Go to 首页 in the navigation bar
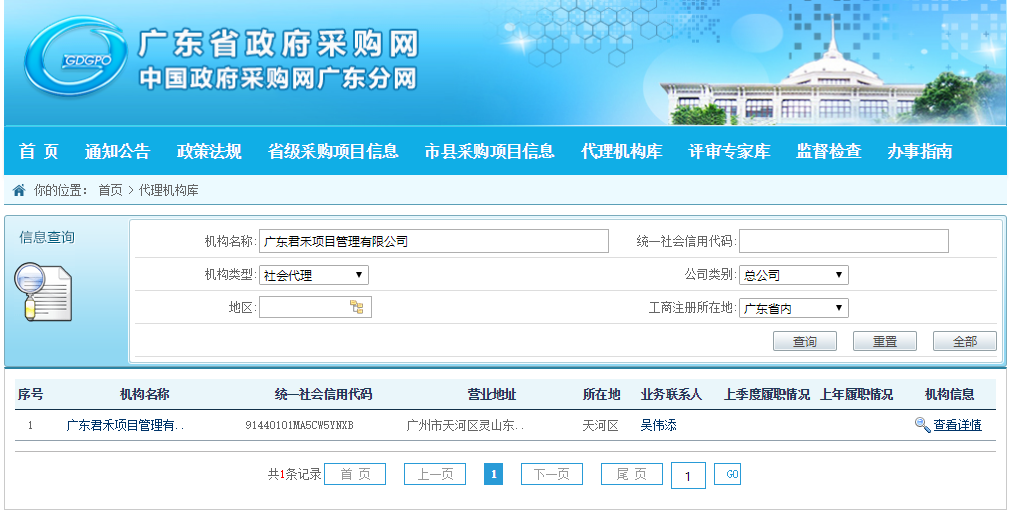The image size is (1009, 511). (39, 151)
